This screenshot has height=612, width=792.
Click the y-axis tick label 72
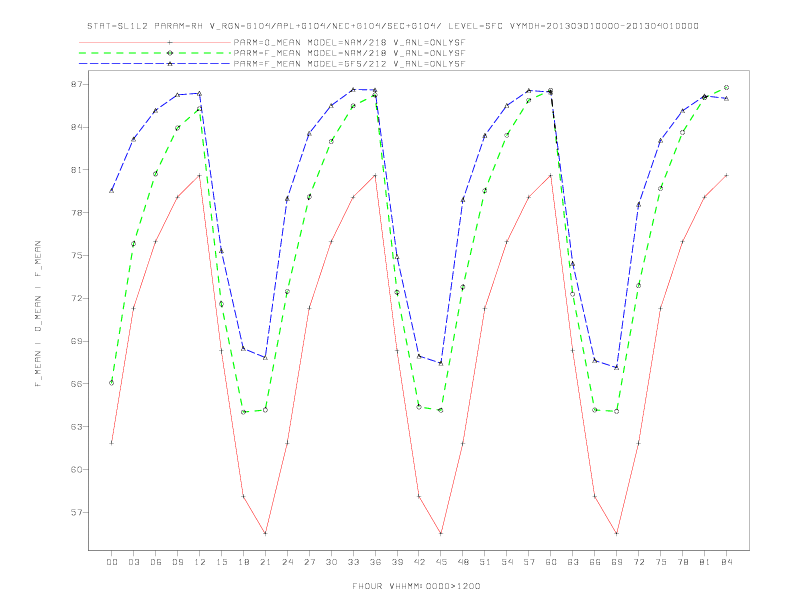76,298
